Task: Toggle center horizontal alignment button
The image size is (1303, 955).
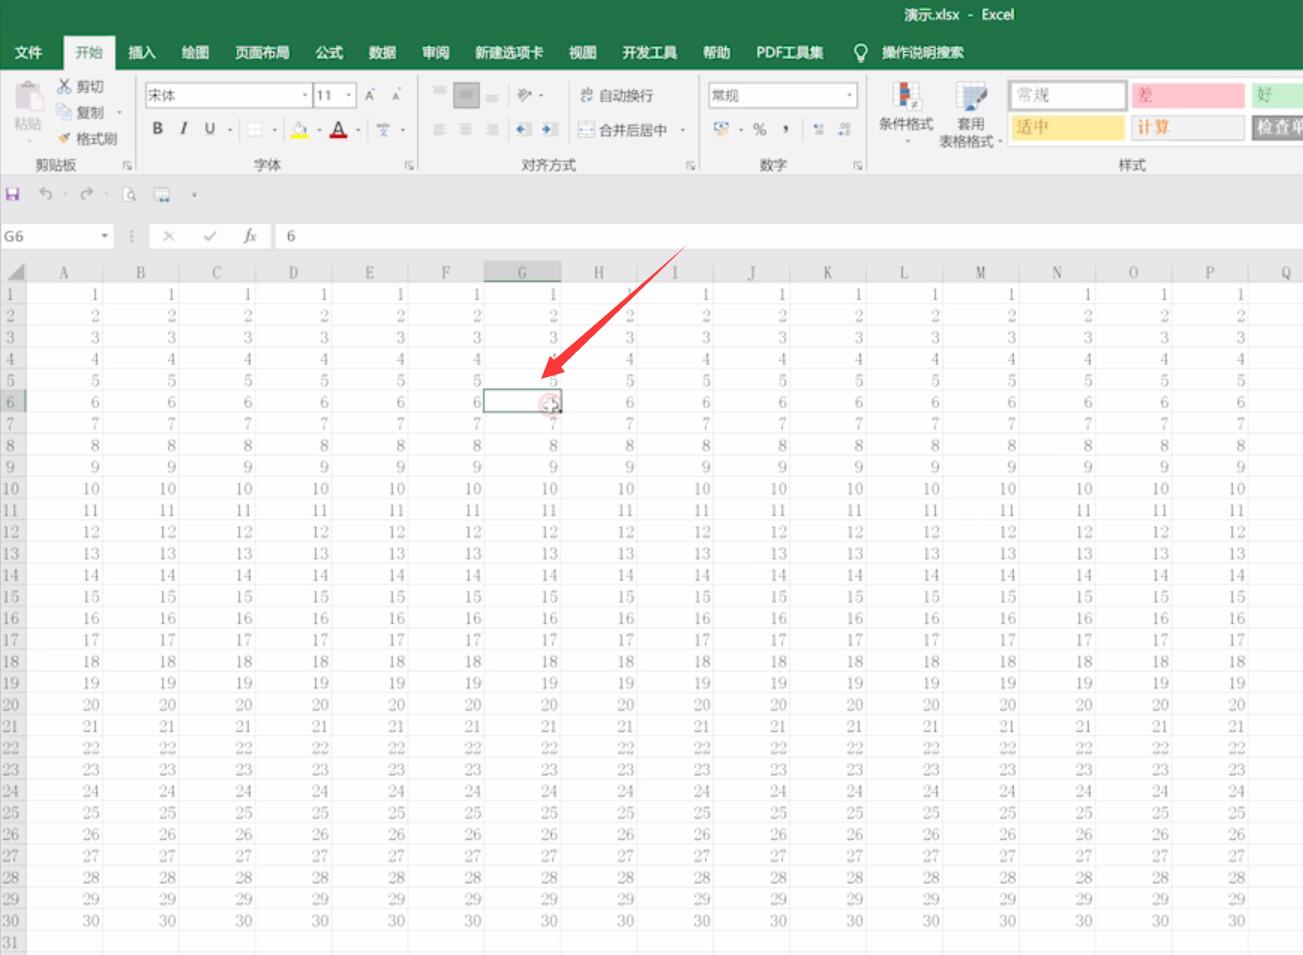Action: point(465,129)
